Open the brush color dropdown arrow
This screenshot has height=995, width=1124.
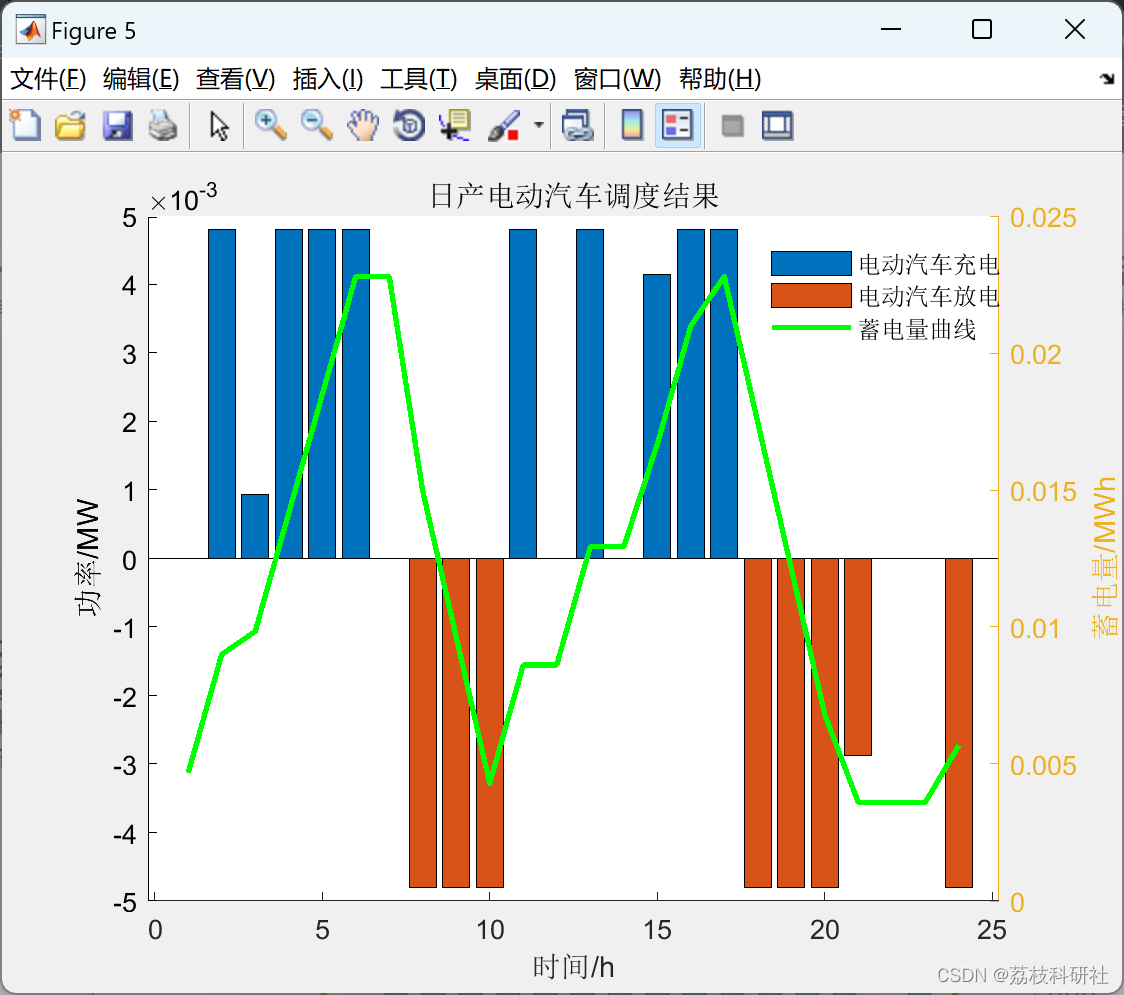point(539,125)
